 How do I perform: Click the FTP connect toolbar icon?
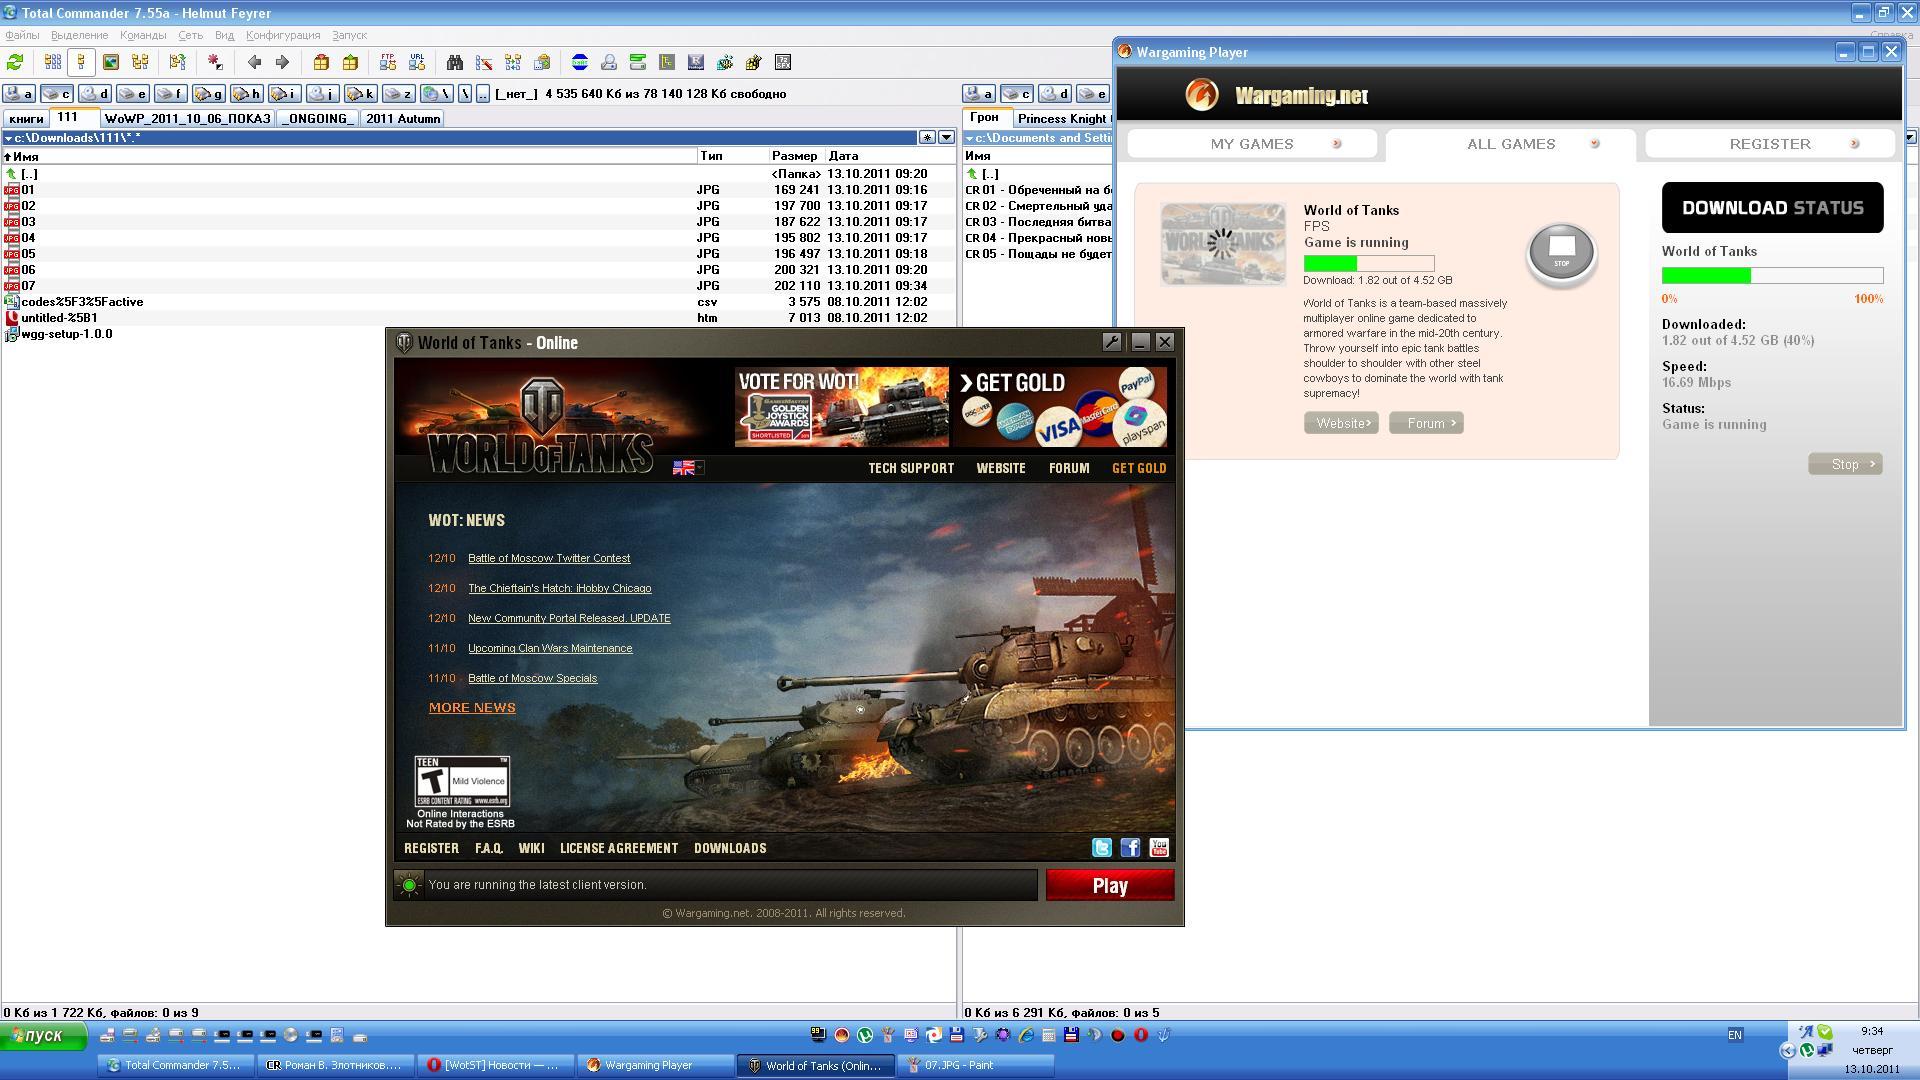pos(388,62)
